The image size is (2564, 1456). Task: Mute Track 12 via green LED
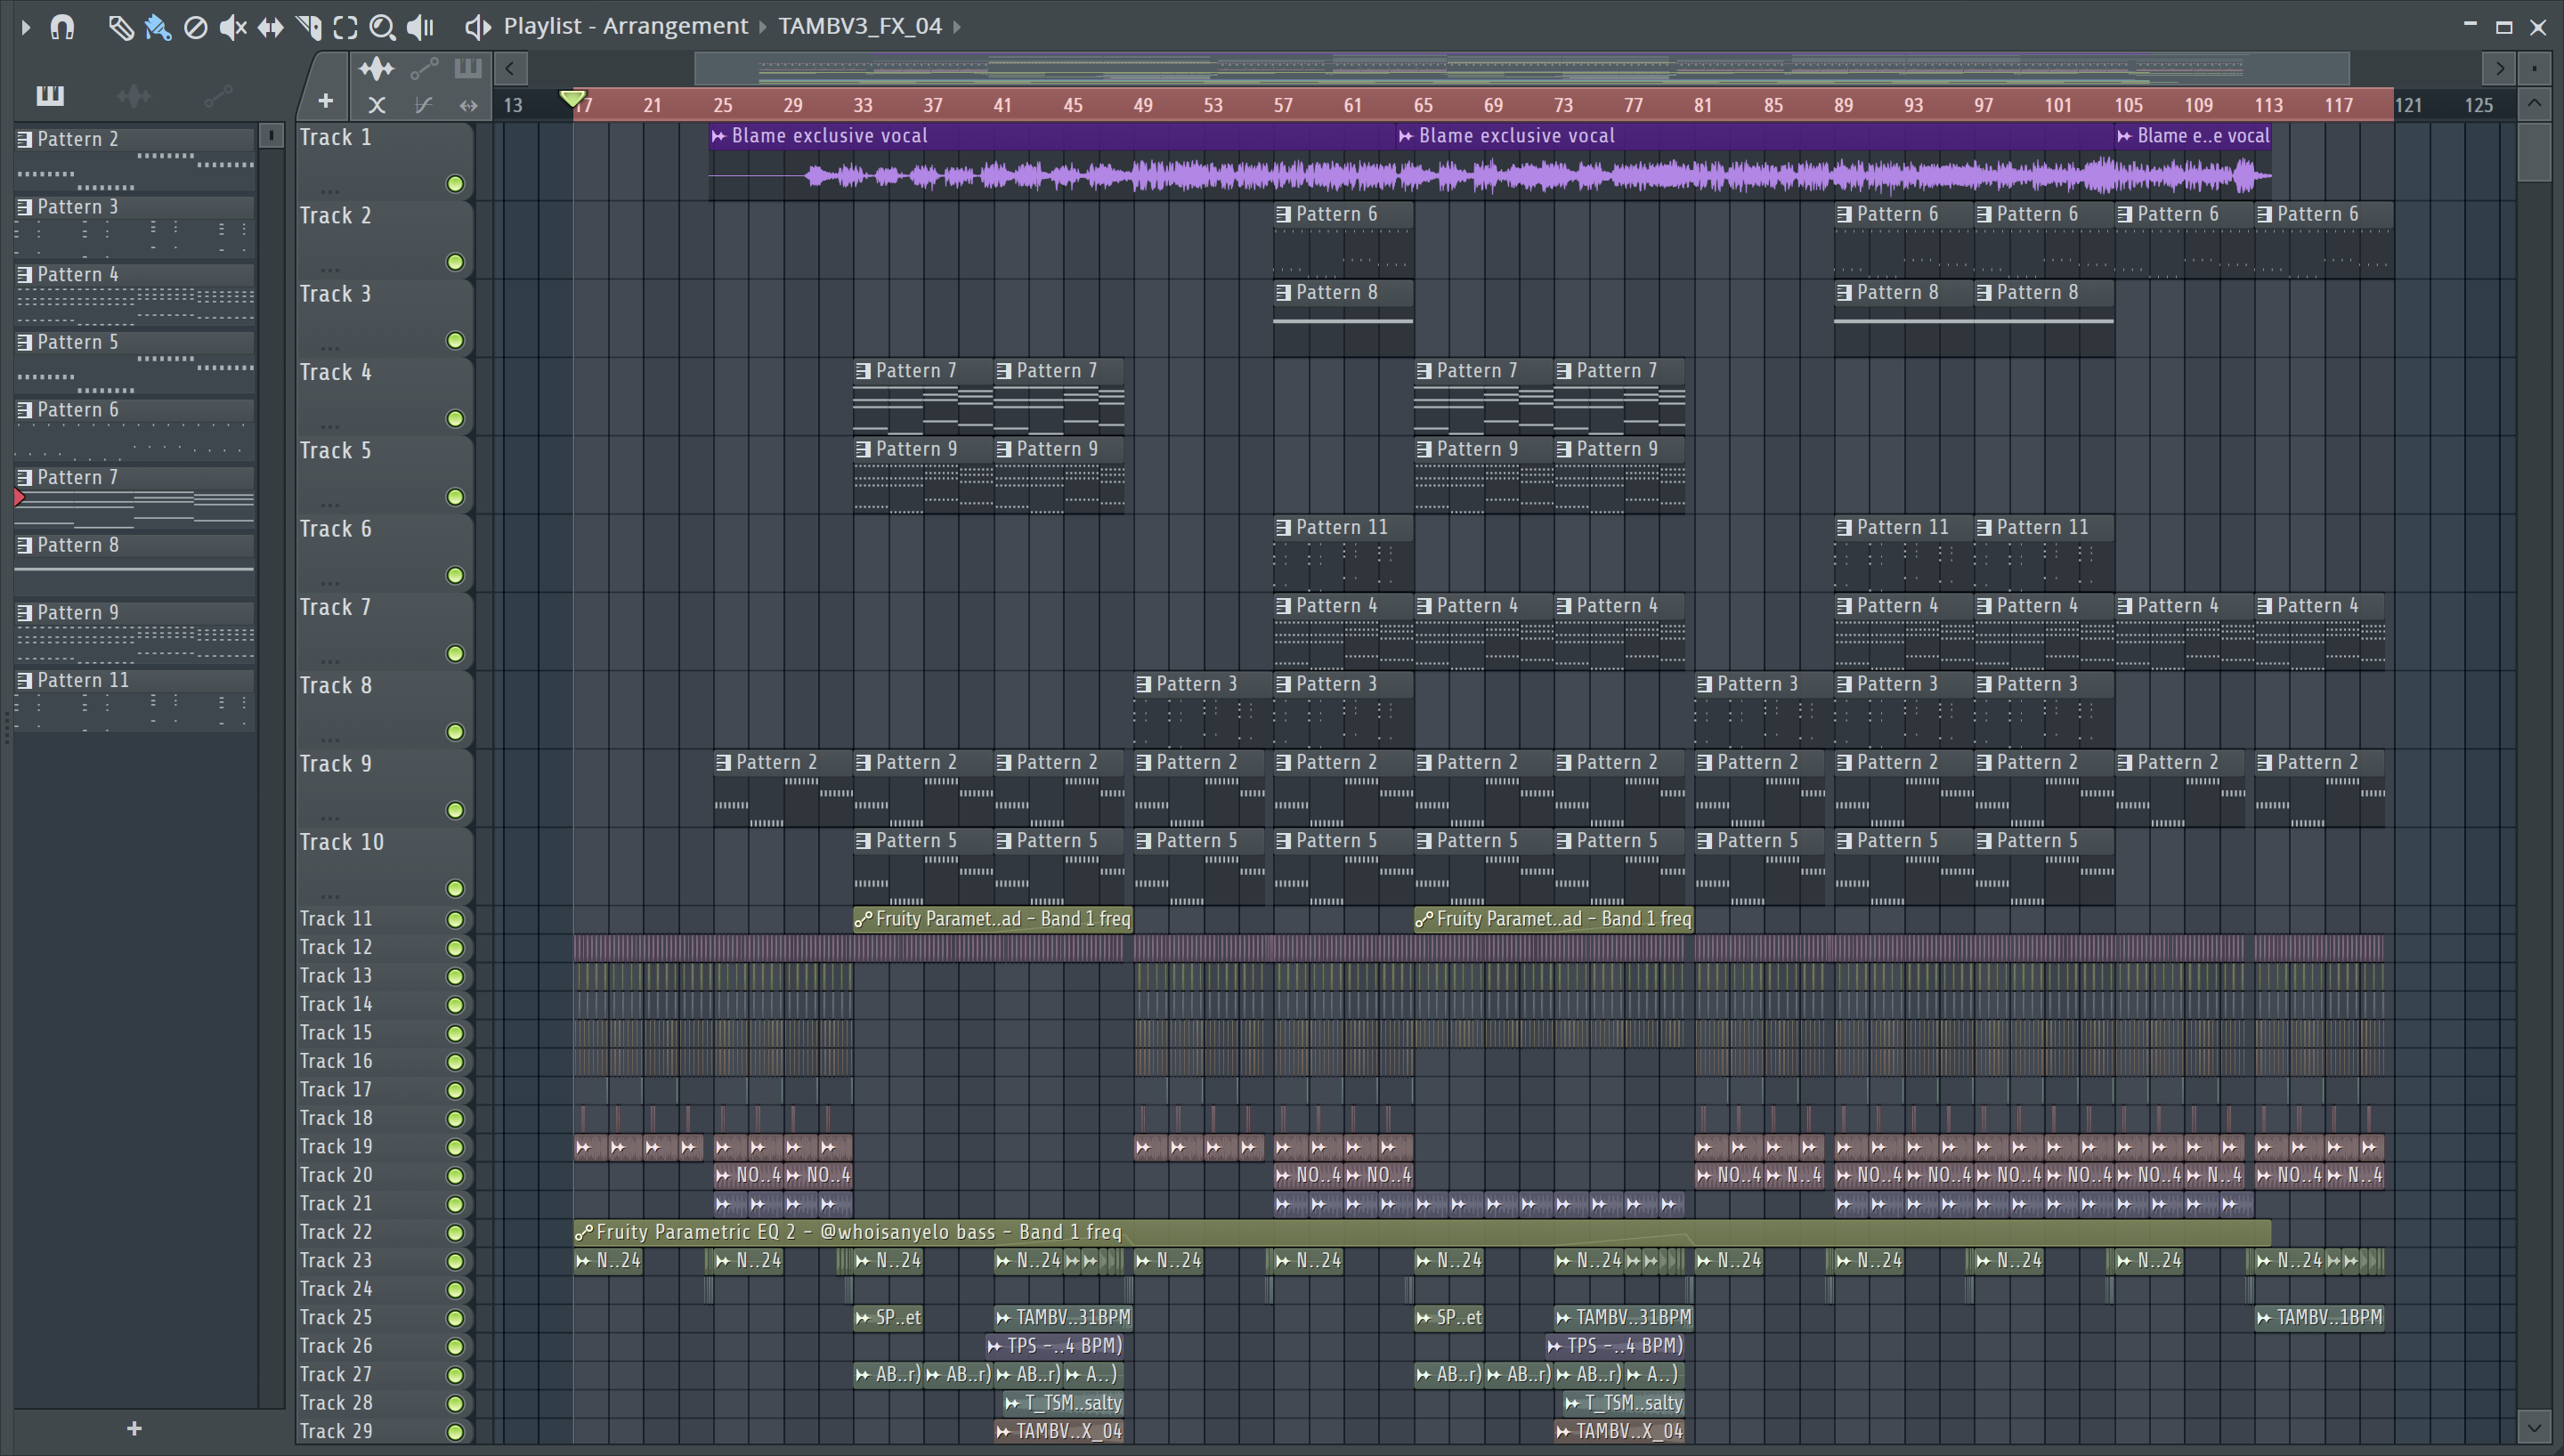click(455, 948)
